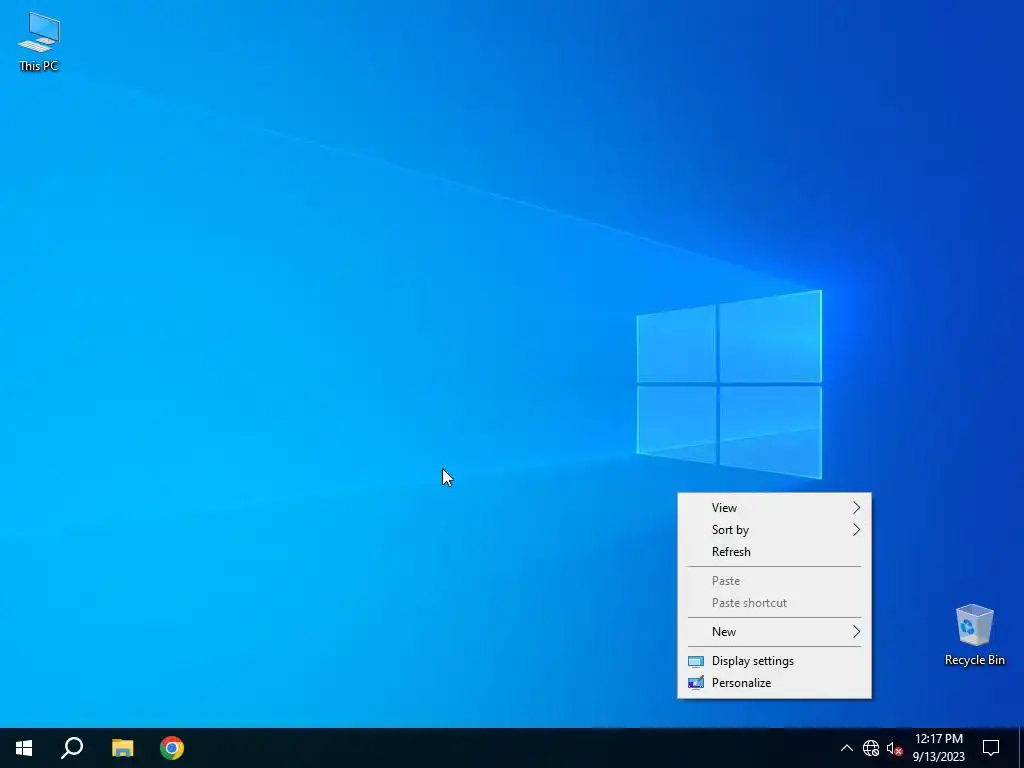Click the arrow beside View
The width and height of the screenshot is (1024, 768).
click(856, 507)
